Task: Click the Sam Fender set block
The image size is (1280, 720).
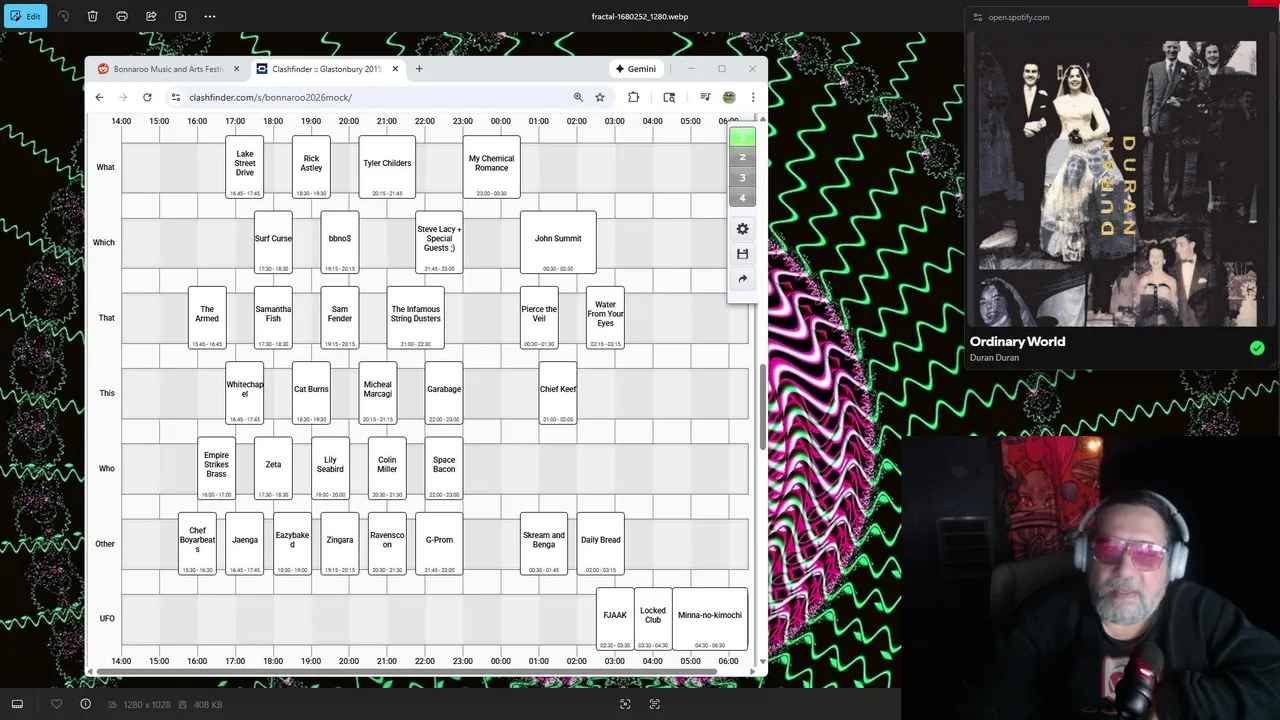Action: point(340,318)
